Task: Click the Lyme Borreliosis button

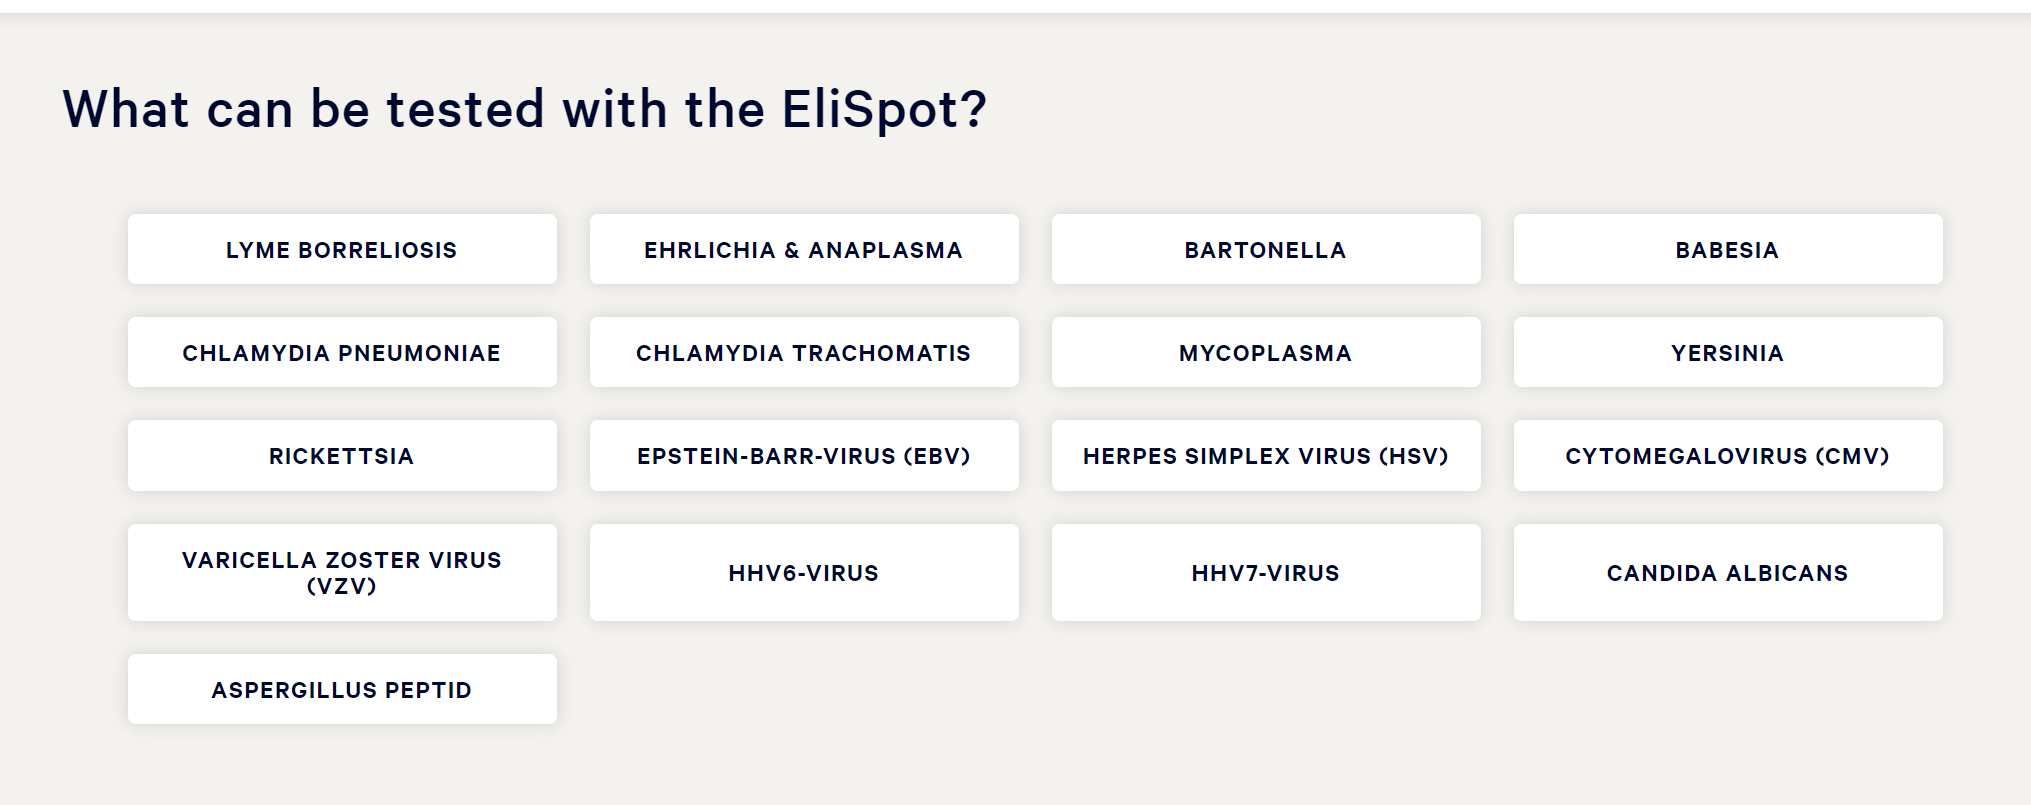Action: click(342, 249)
